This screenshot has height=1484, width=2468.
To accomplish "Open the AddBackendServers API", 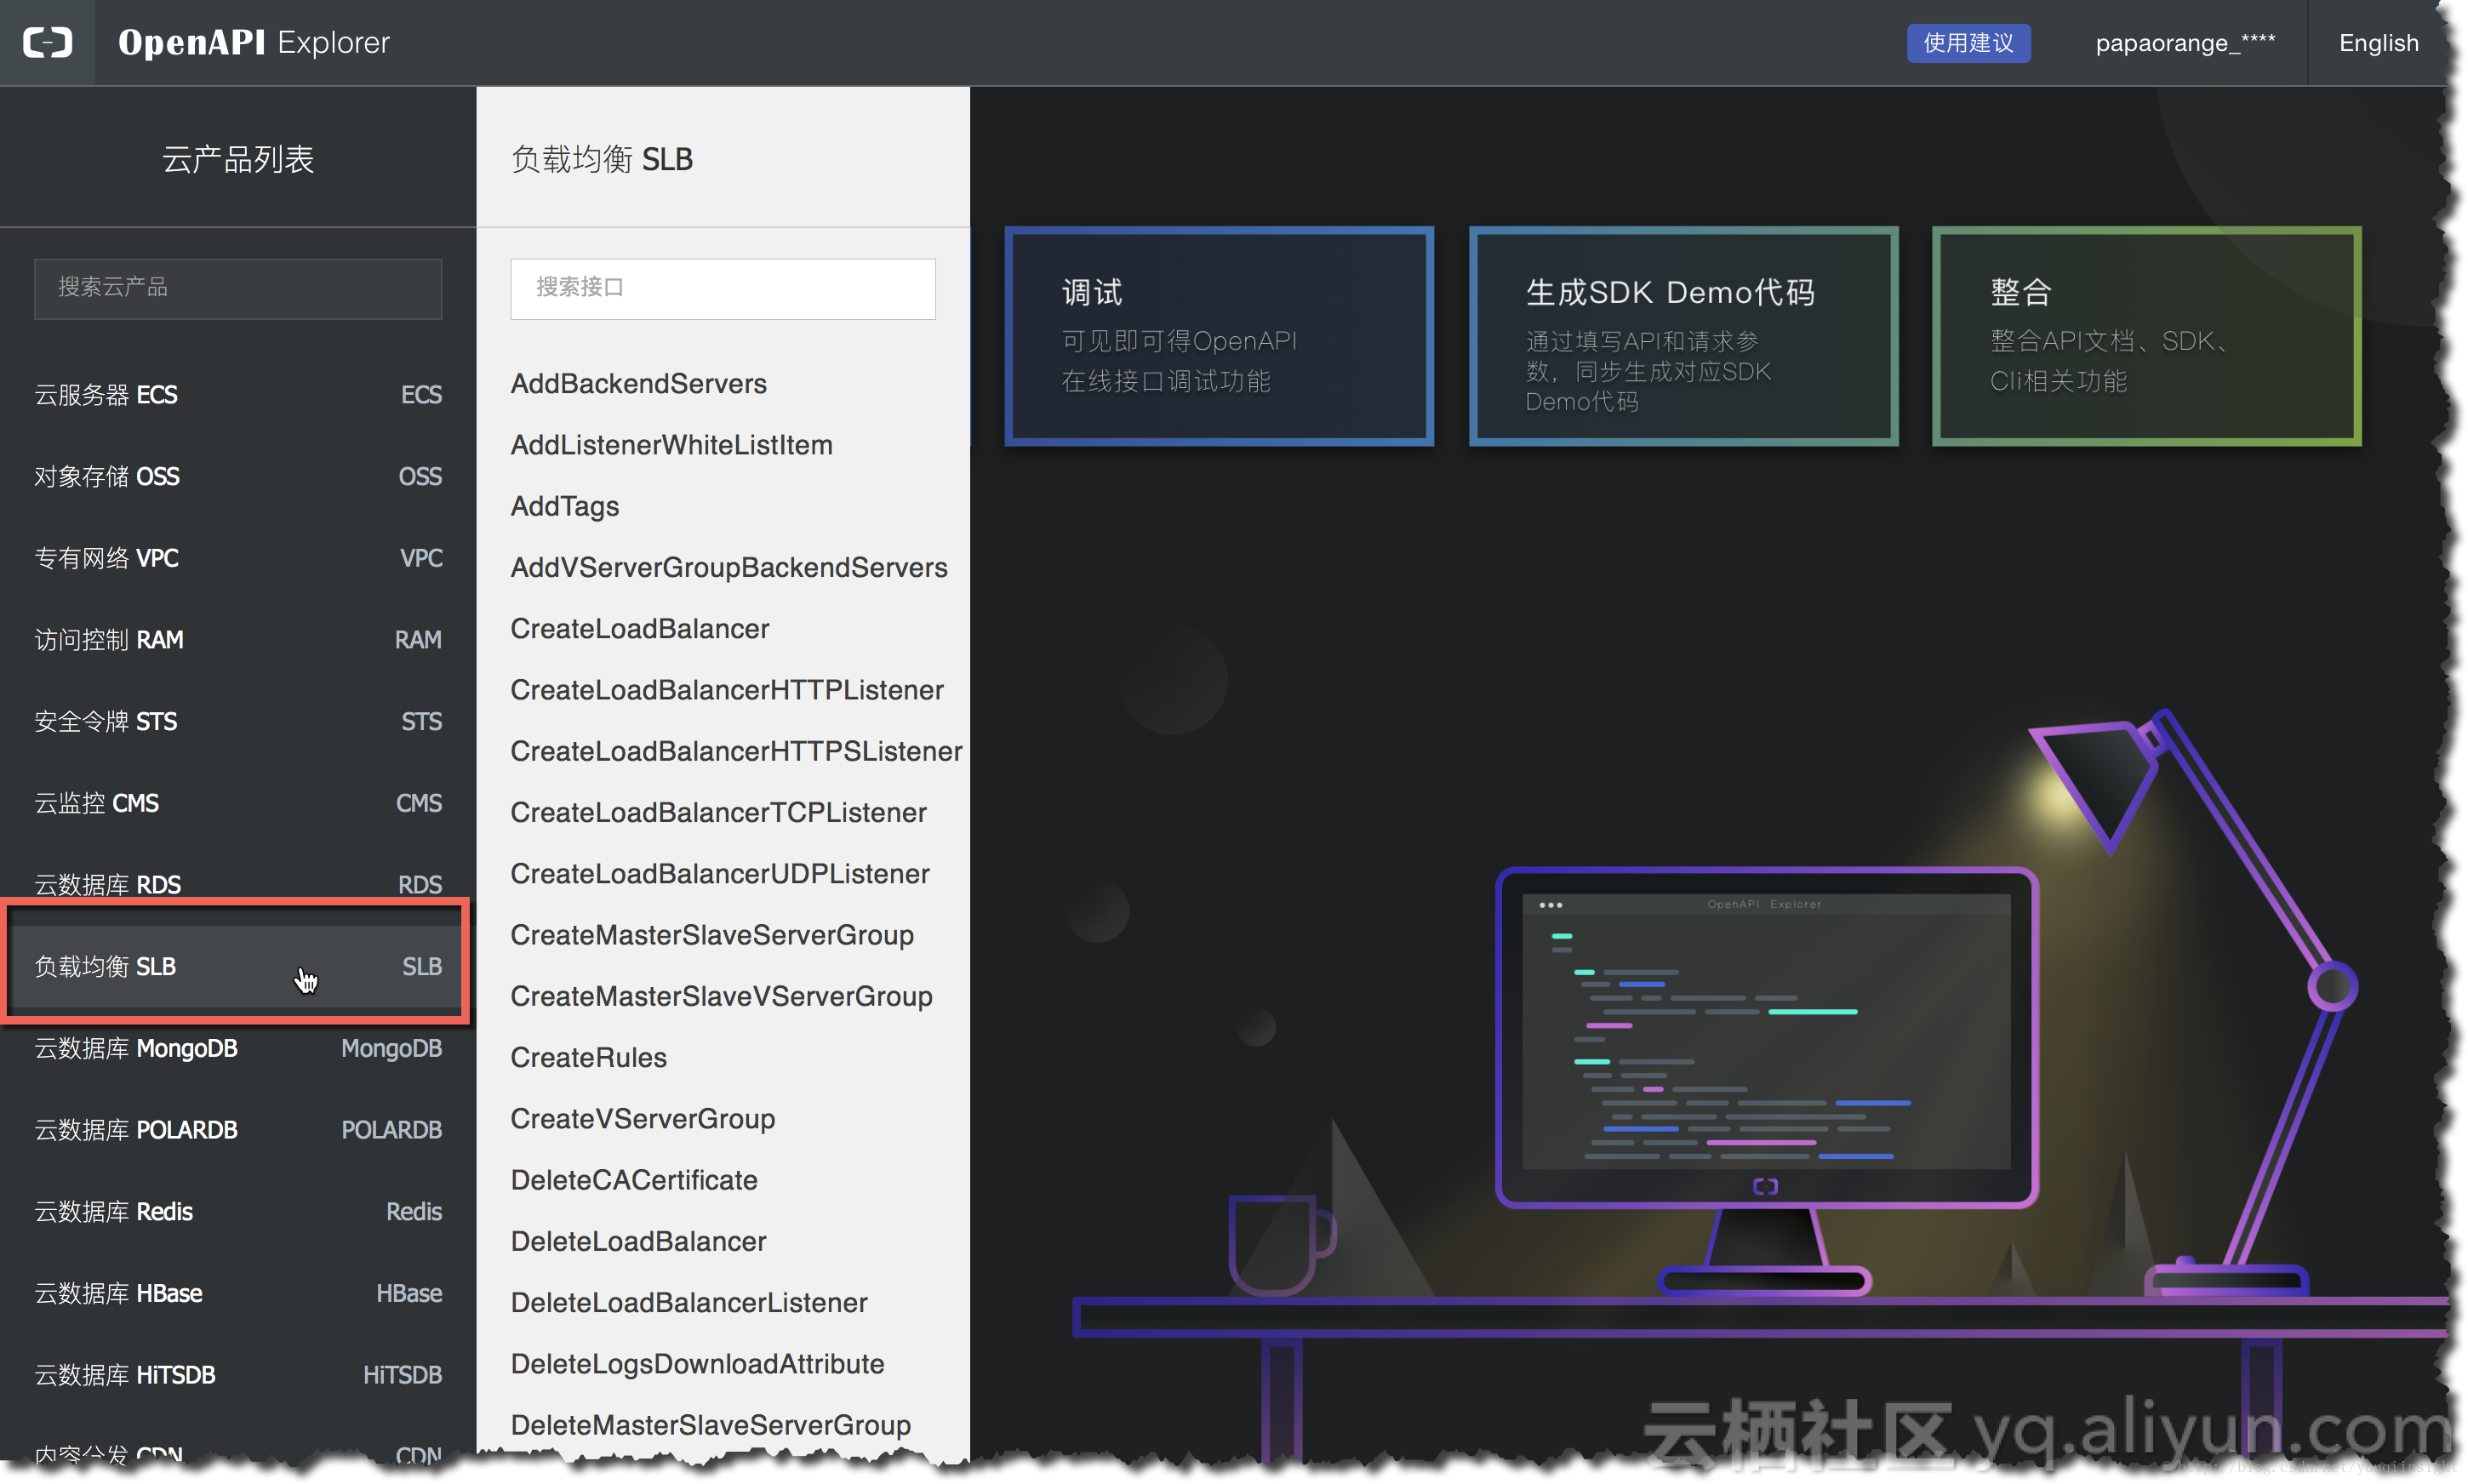I will (x=638, y=383).
